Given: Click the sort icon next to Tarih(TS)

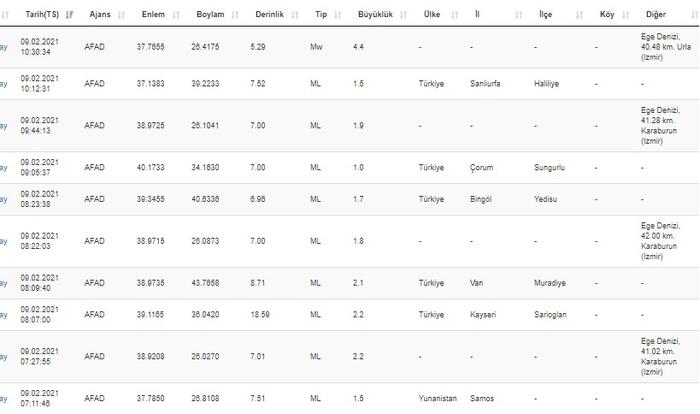Looking at the screenshot, I should click(69, 16).
